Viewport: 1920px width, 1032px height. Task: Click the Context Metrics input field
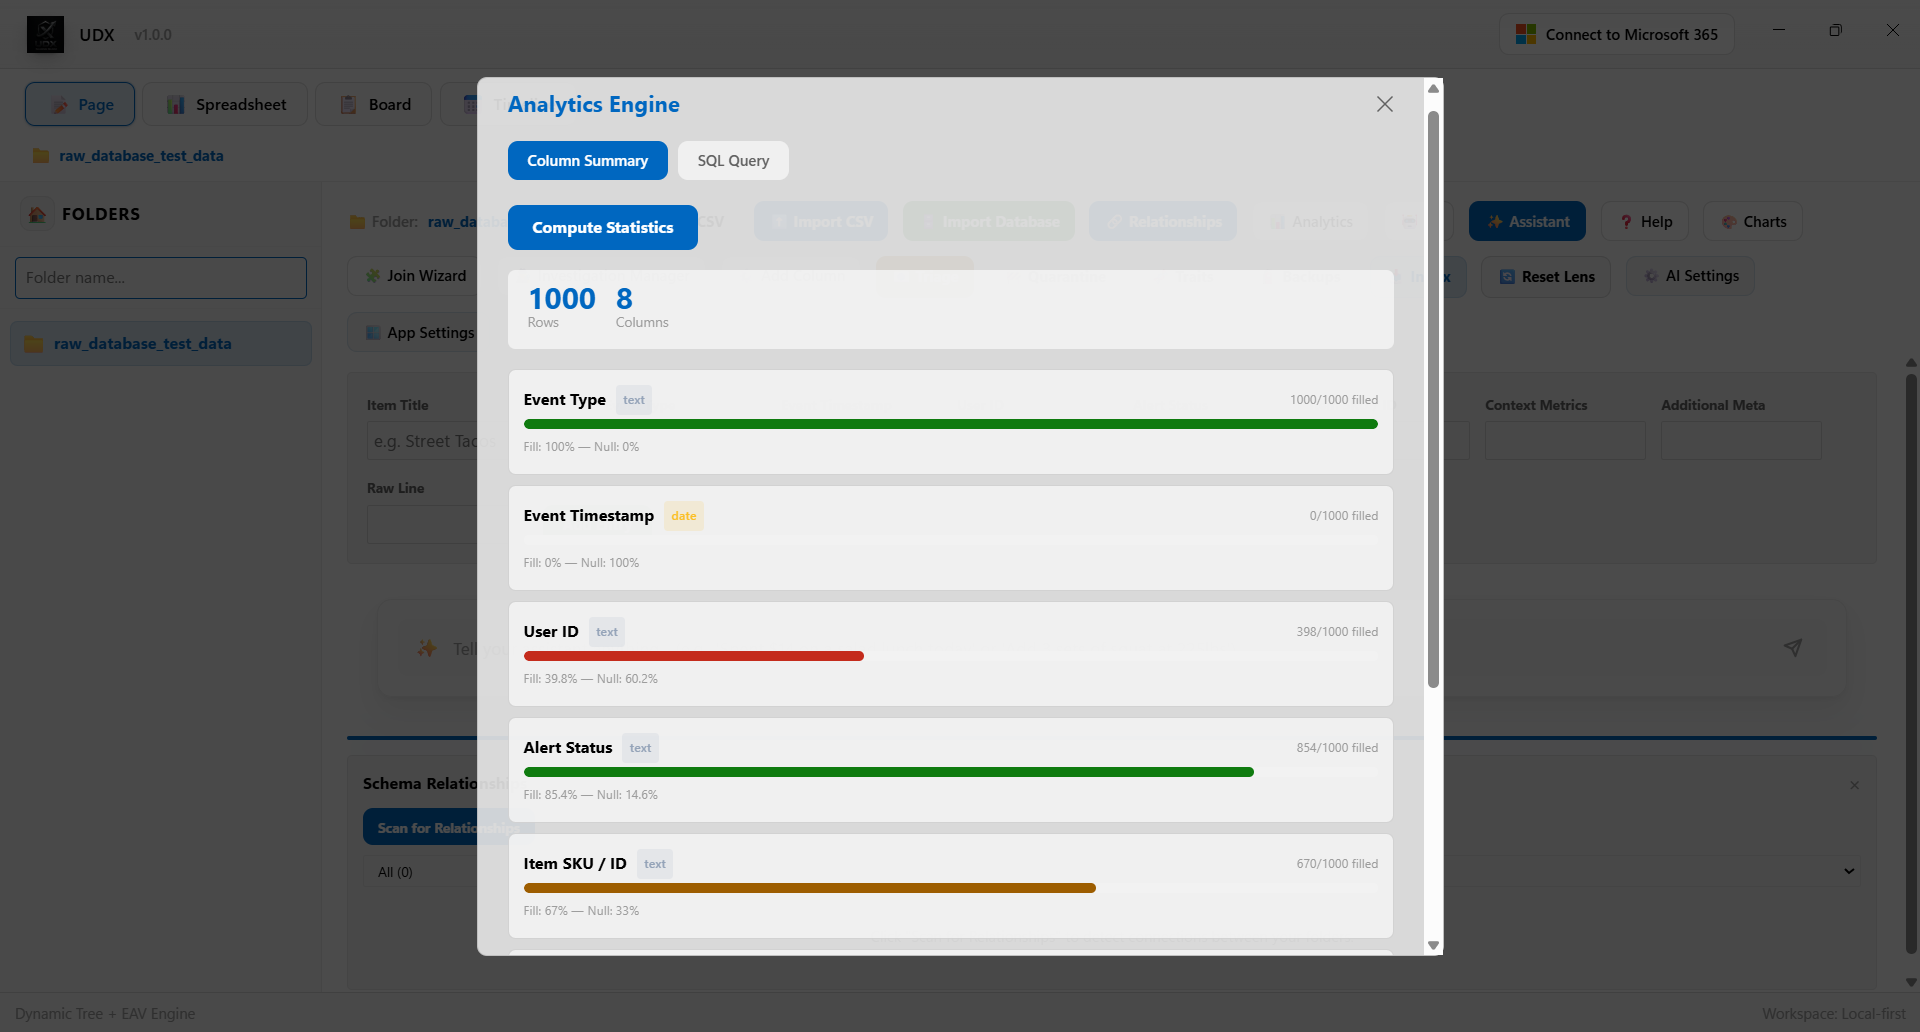[1565, 440]
